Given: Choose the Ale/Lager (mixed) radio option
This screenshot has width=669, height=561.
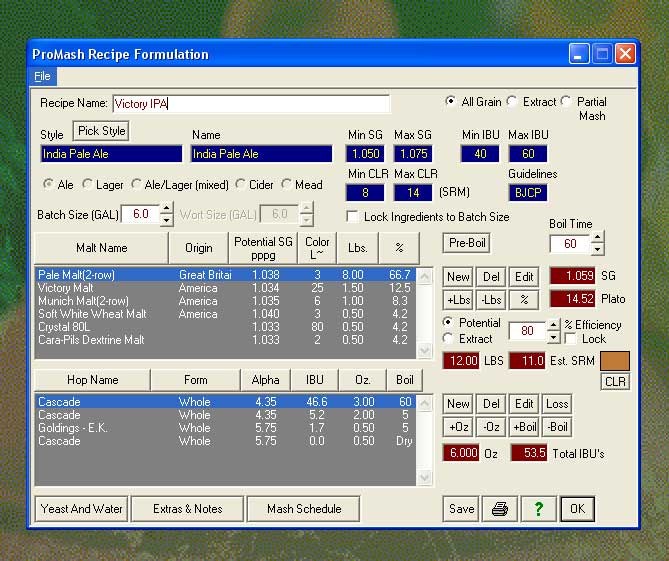Looking at the screenshot, I should coord(136,184).
